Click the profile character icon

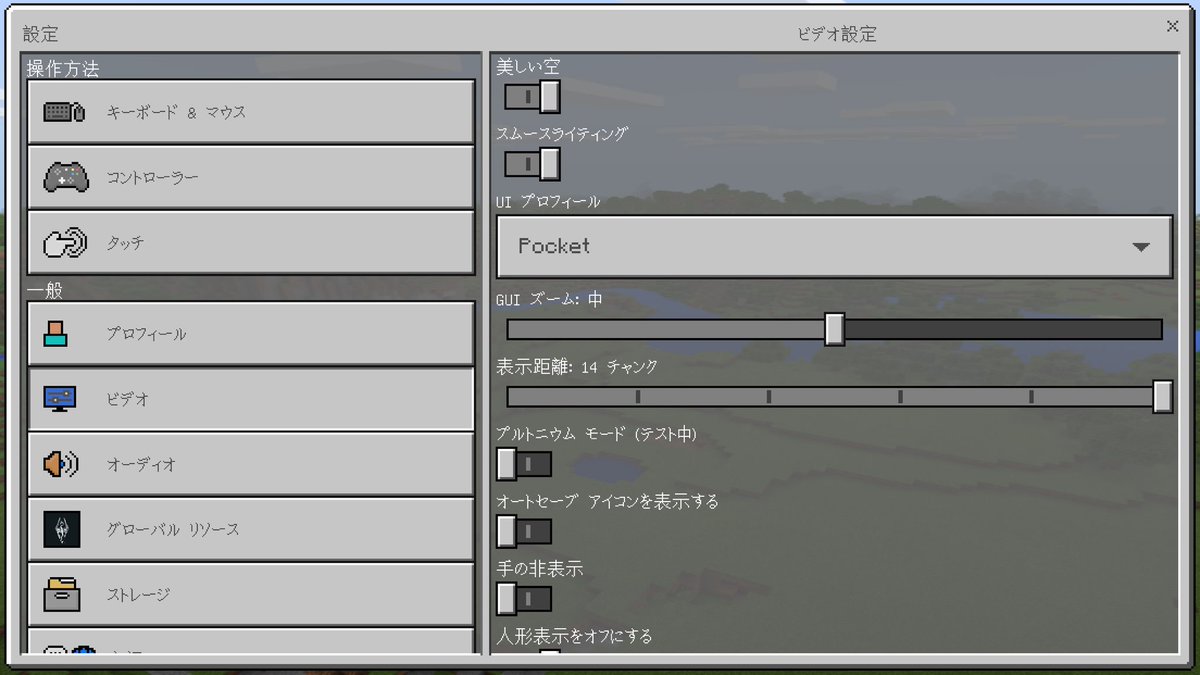(x=56, y=334)
